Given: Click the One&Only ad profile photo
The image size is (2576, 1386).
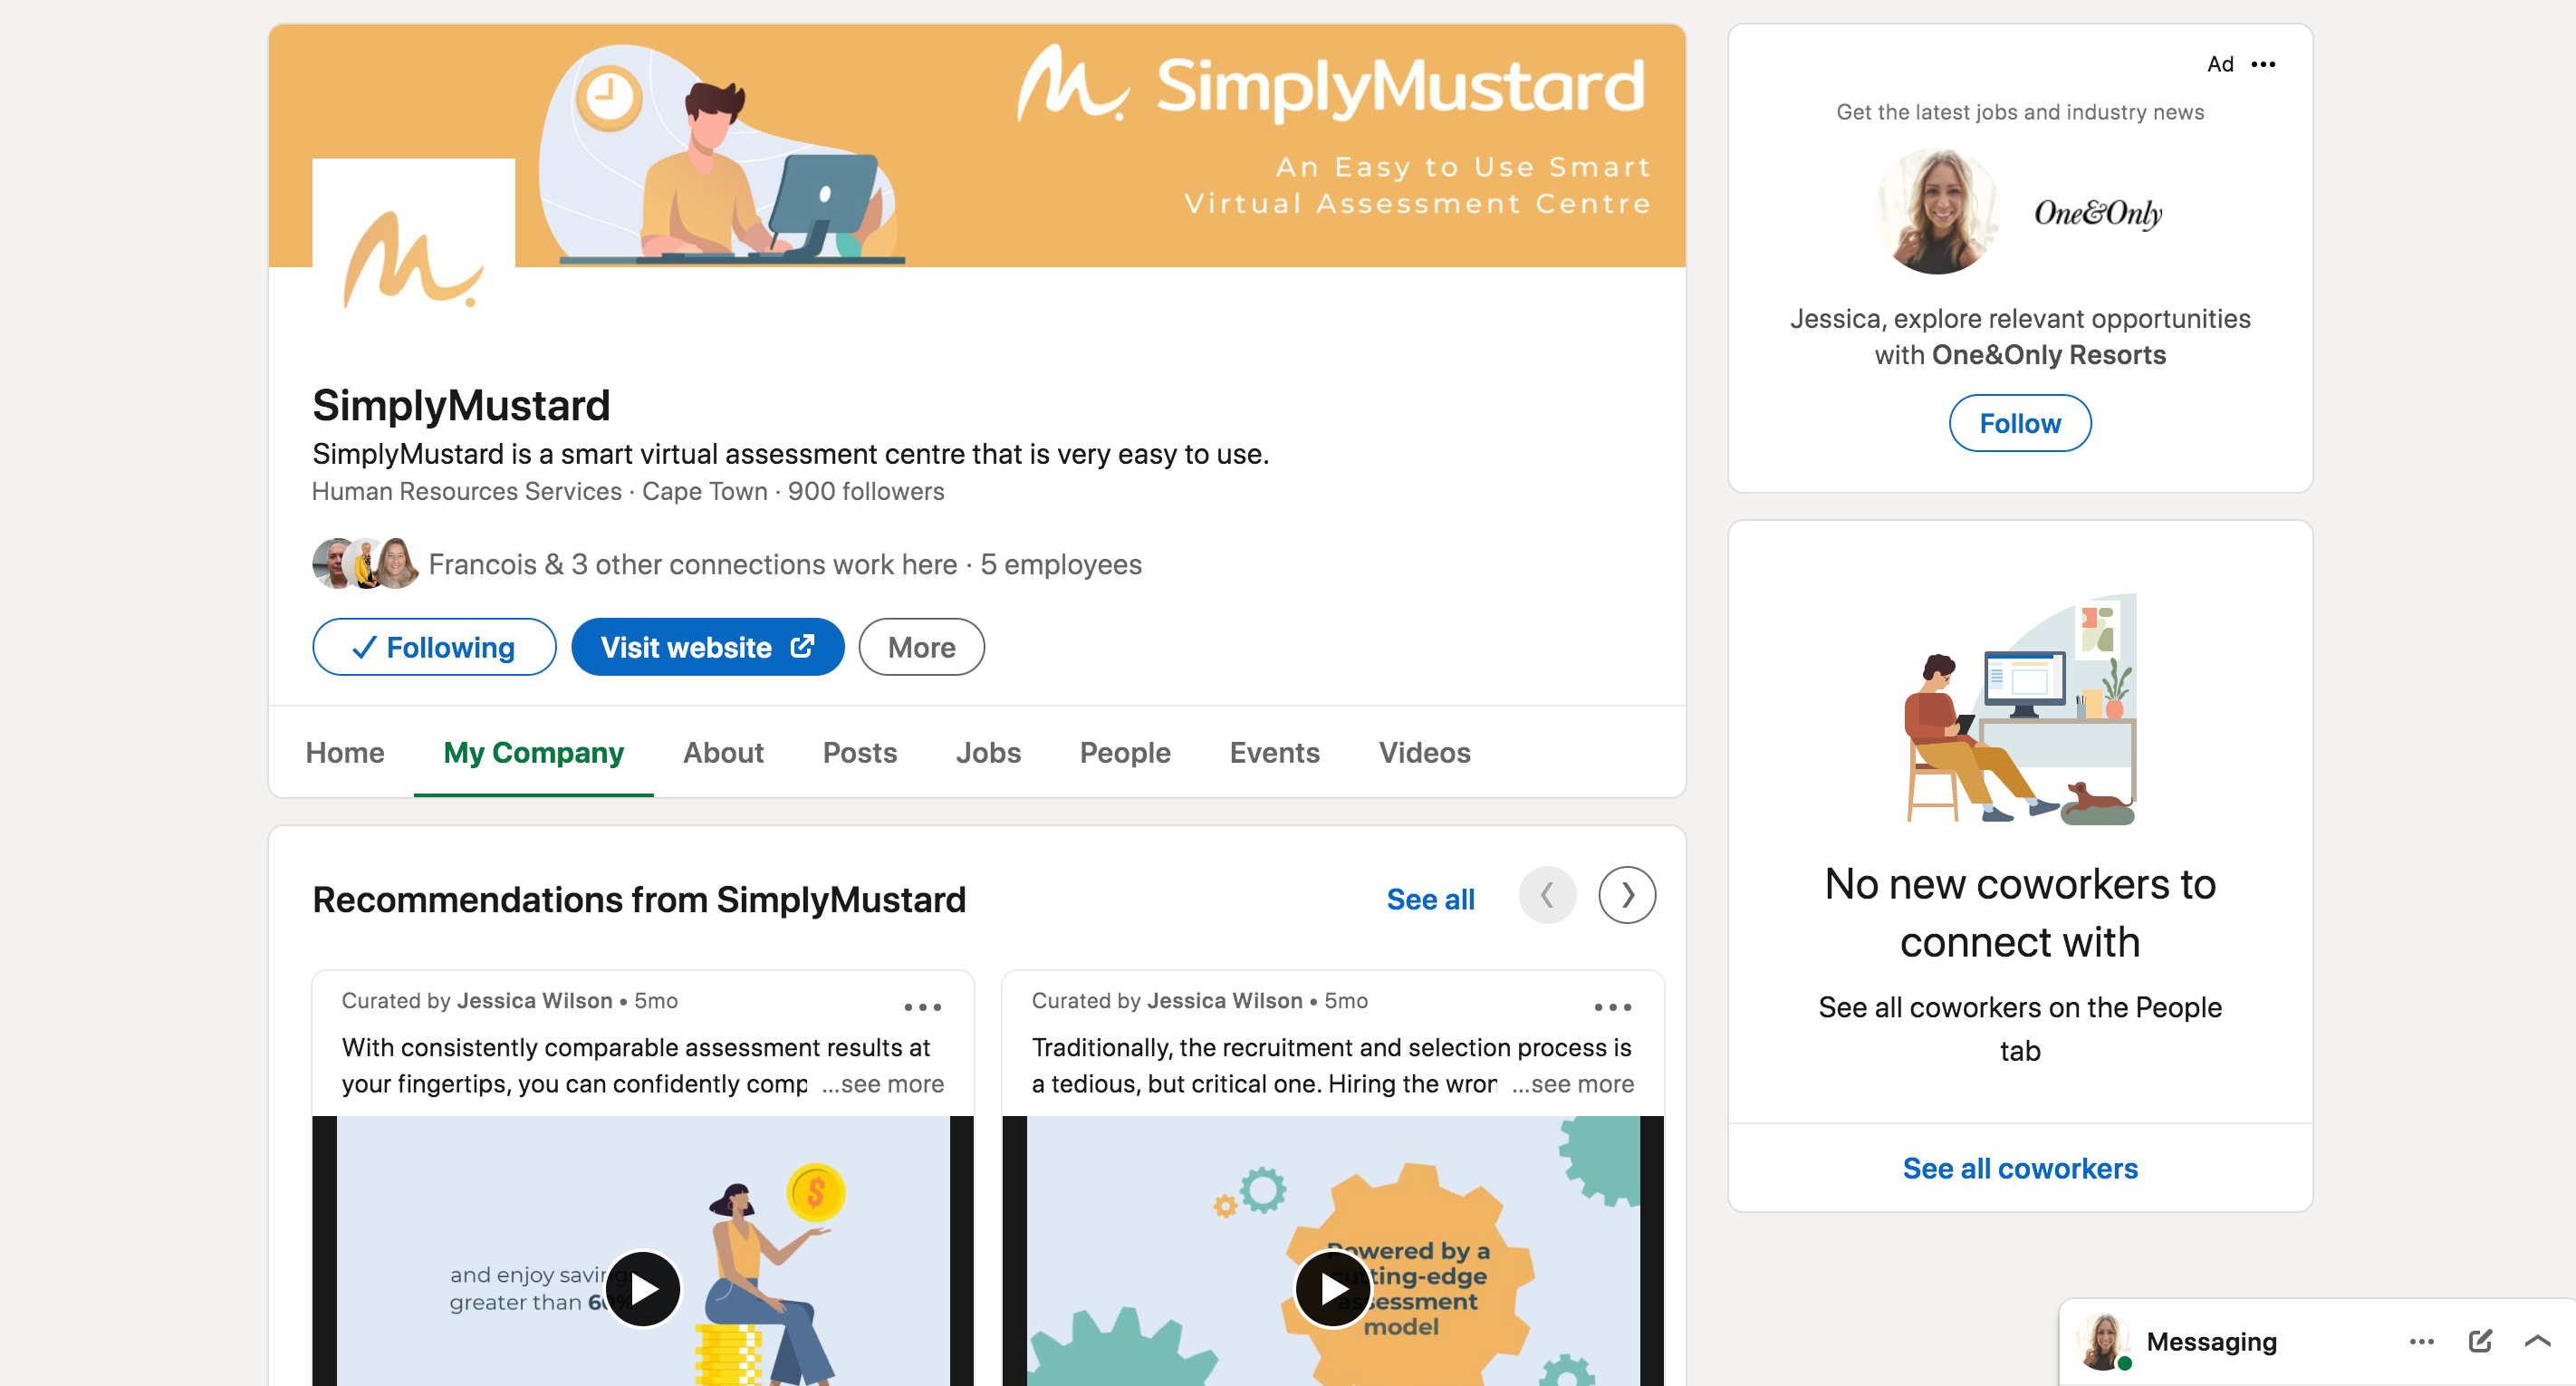Looking at the screenshot, I should pos(1937,211).
